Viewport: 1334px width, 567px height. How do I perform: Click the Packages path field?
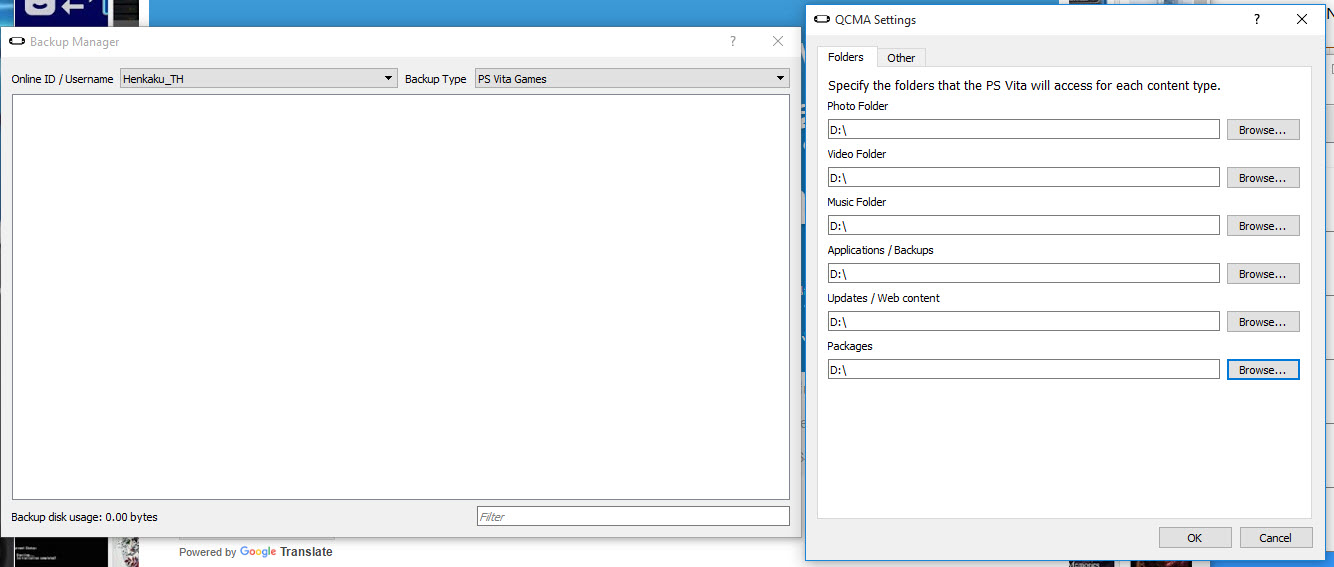point(1023,370)
